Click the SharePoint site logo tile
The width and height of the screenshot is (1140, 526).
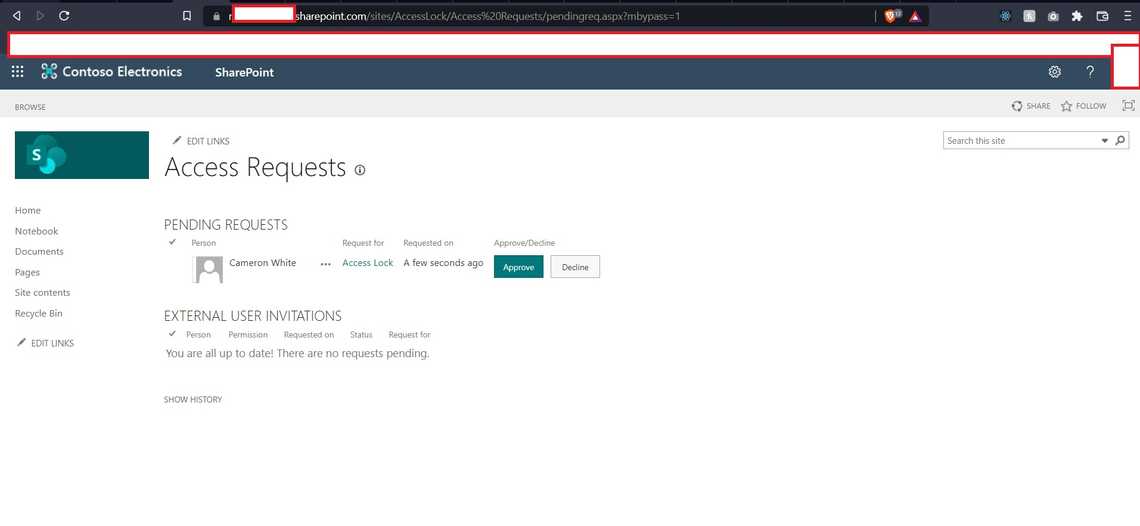click(81, 155)
